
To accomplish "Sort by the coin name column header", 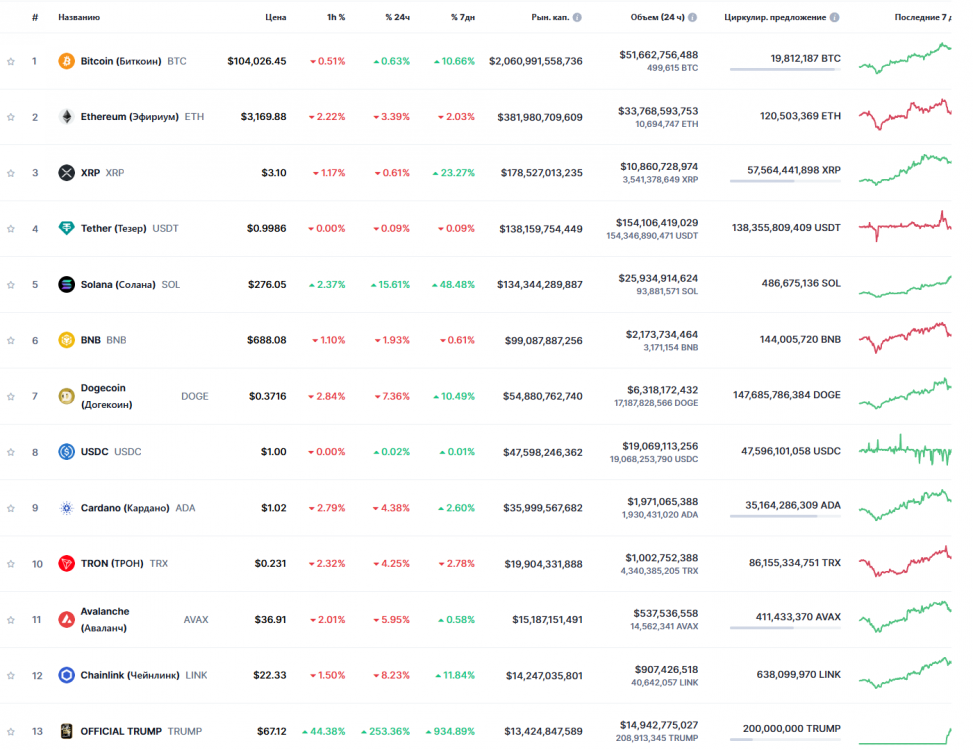I will [x=79, y=17].
